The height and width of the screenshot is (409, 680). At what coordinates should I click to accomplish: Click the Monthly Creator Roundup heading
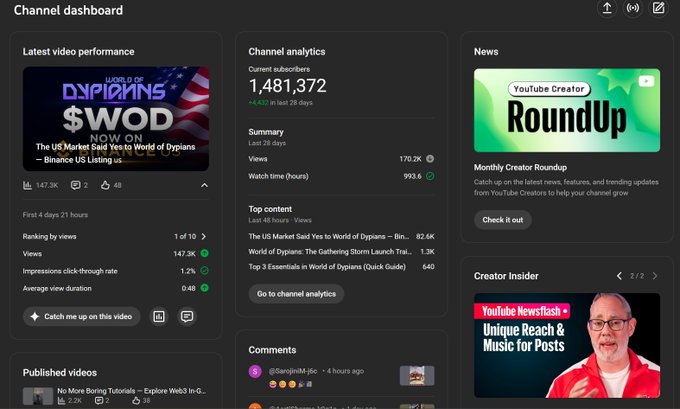520,167
